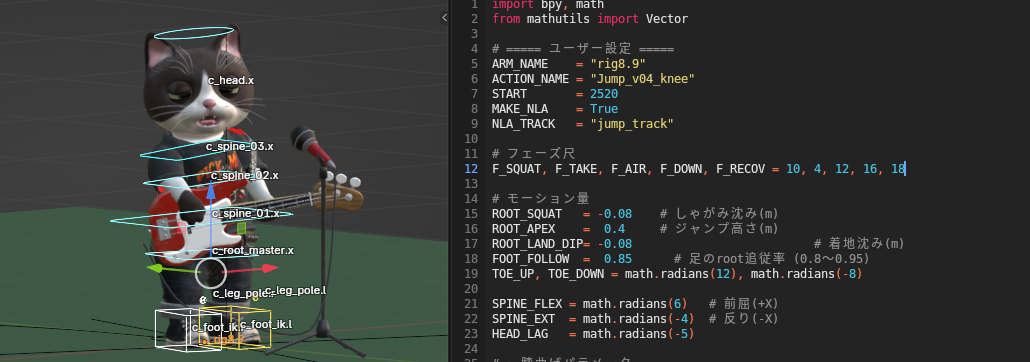Click the F_SQUAT variable name
Viewport: 1030px width, 362px height.
516,169
